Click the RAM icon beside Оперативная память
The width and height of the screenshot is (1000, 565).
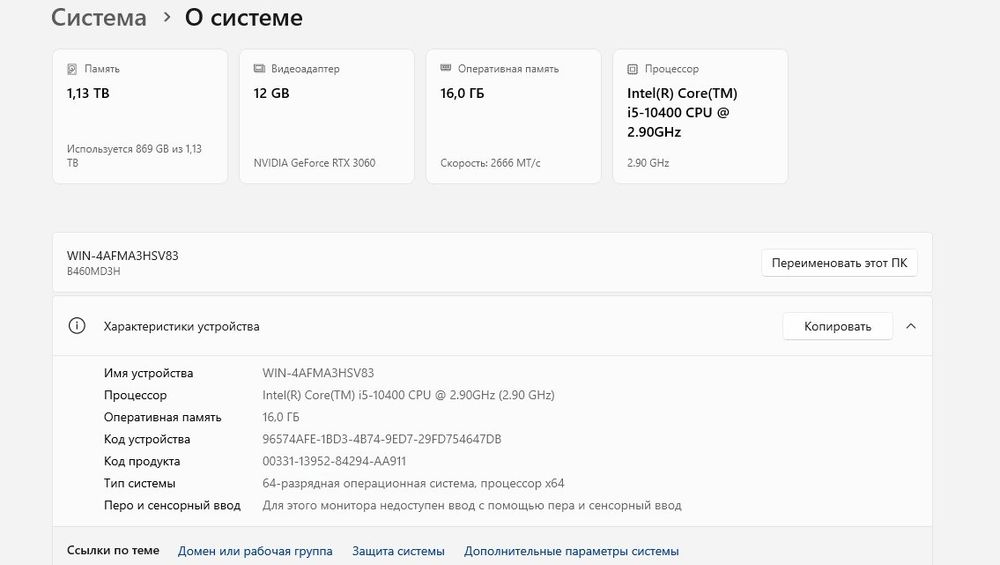coord(446,68)
